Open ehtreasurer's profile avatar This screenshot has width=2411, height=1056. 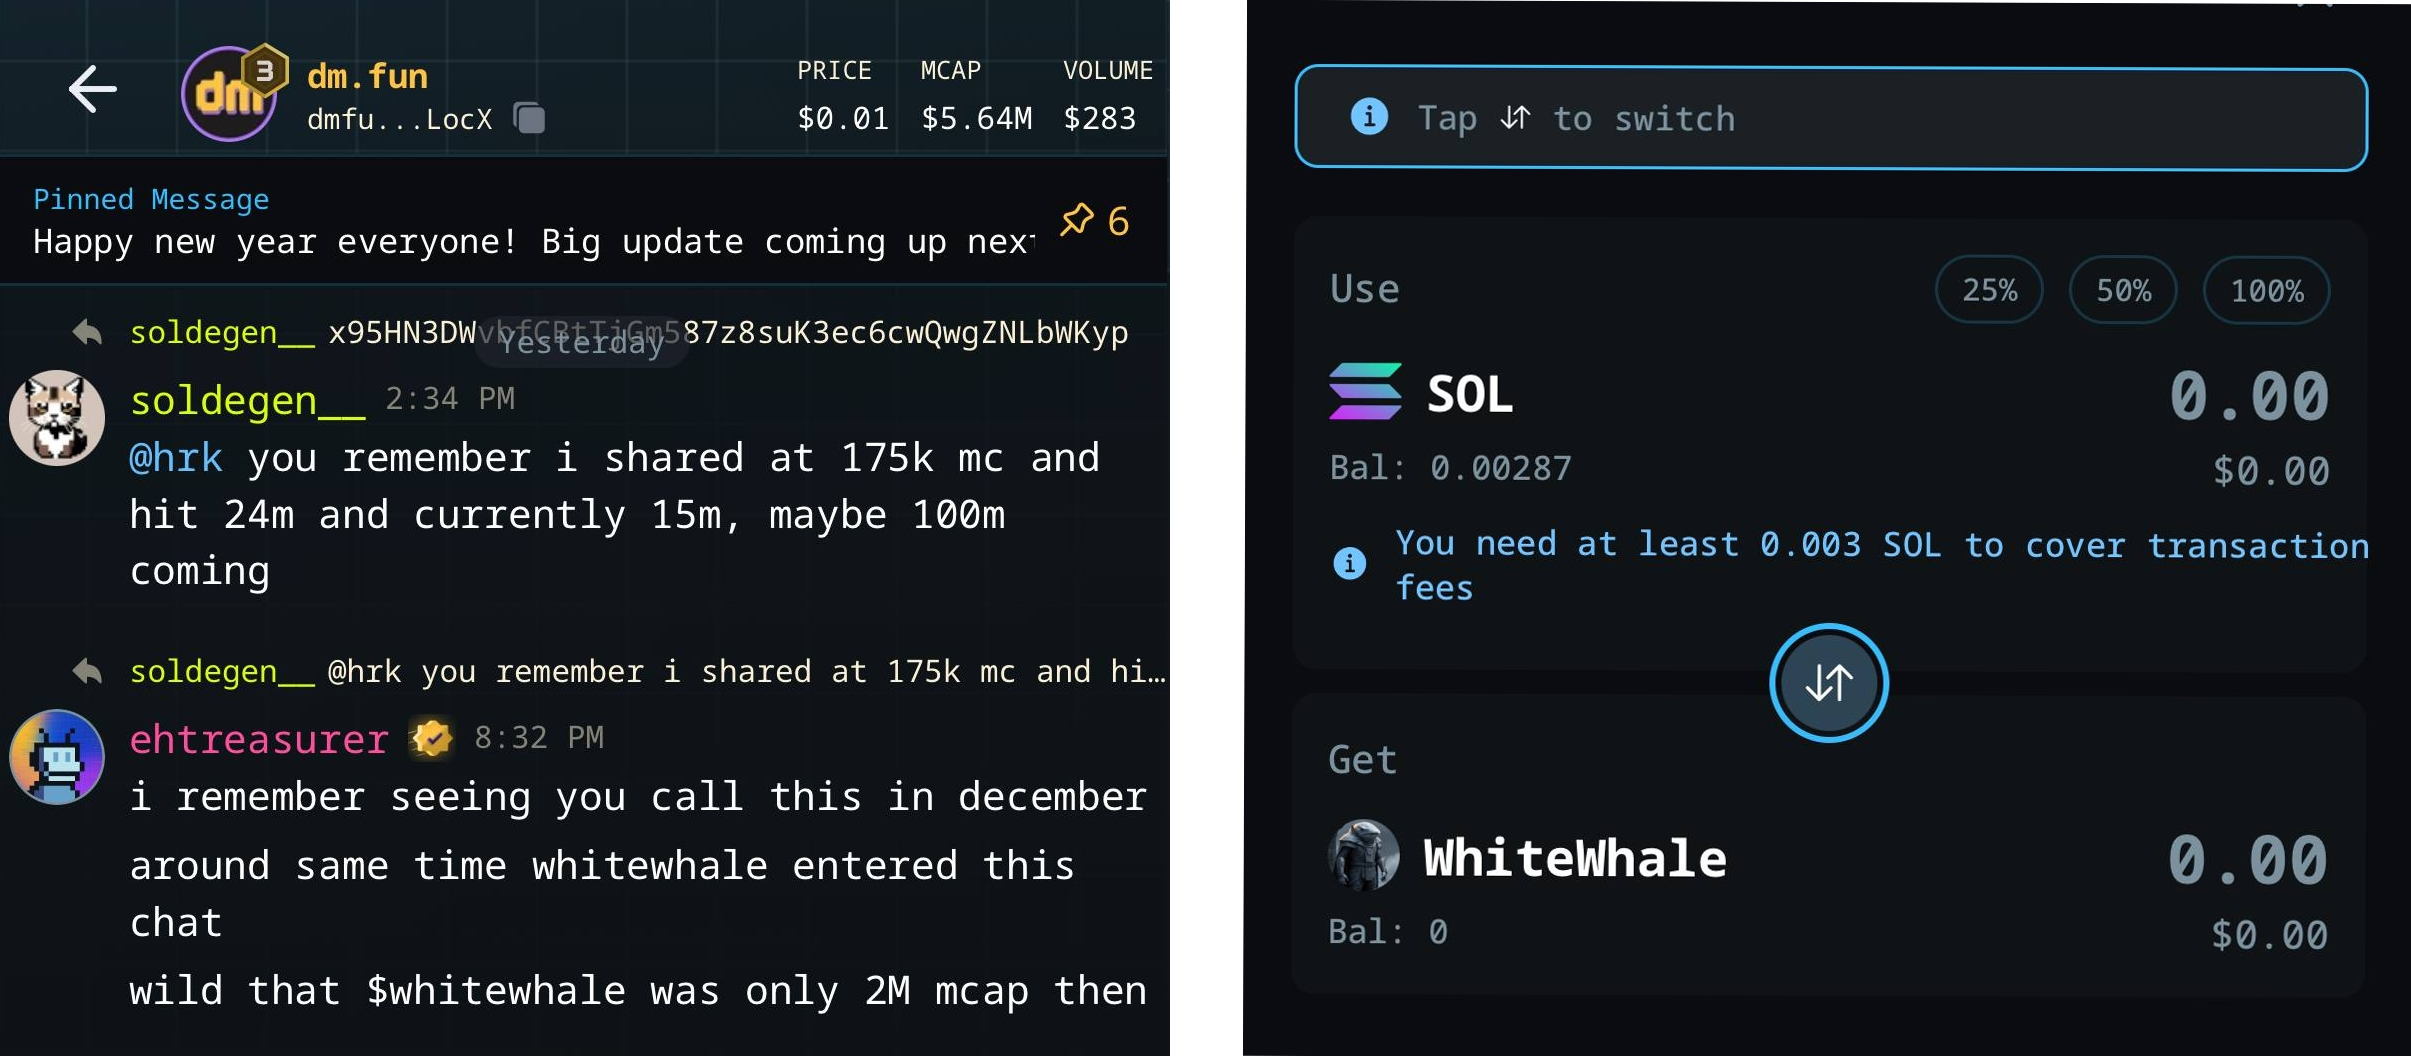[57, 757]
